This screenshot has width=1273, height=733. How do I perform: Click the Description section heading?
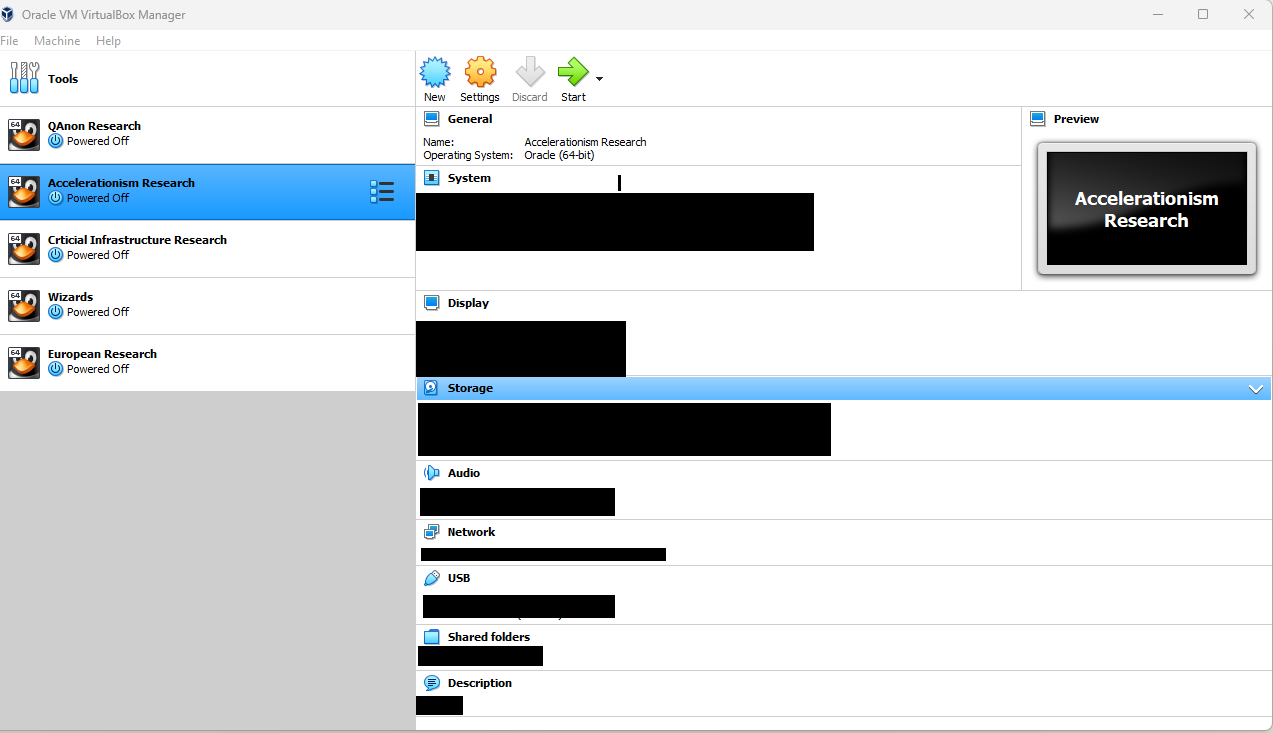pos(480,683)
